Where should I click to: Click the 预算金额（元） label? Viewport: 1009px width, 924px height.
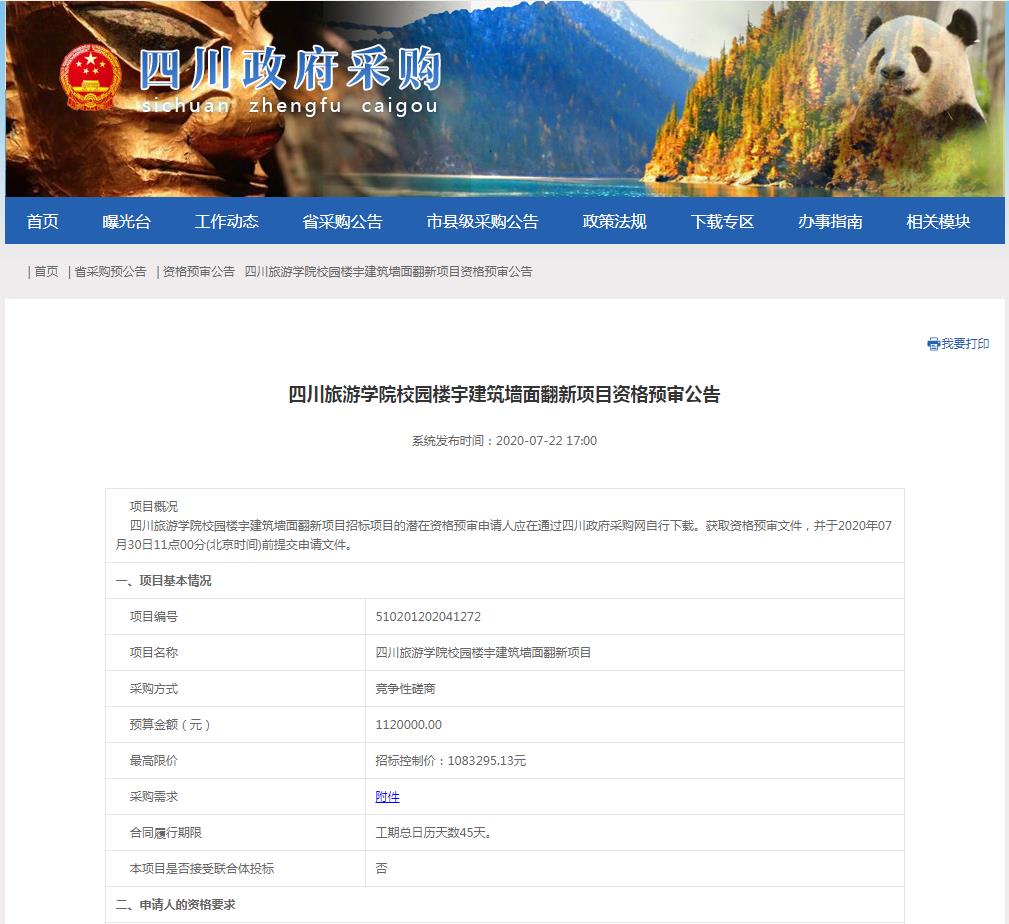click(x=170, y=725)
